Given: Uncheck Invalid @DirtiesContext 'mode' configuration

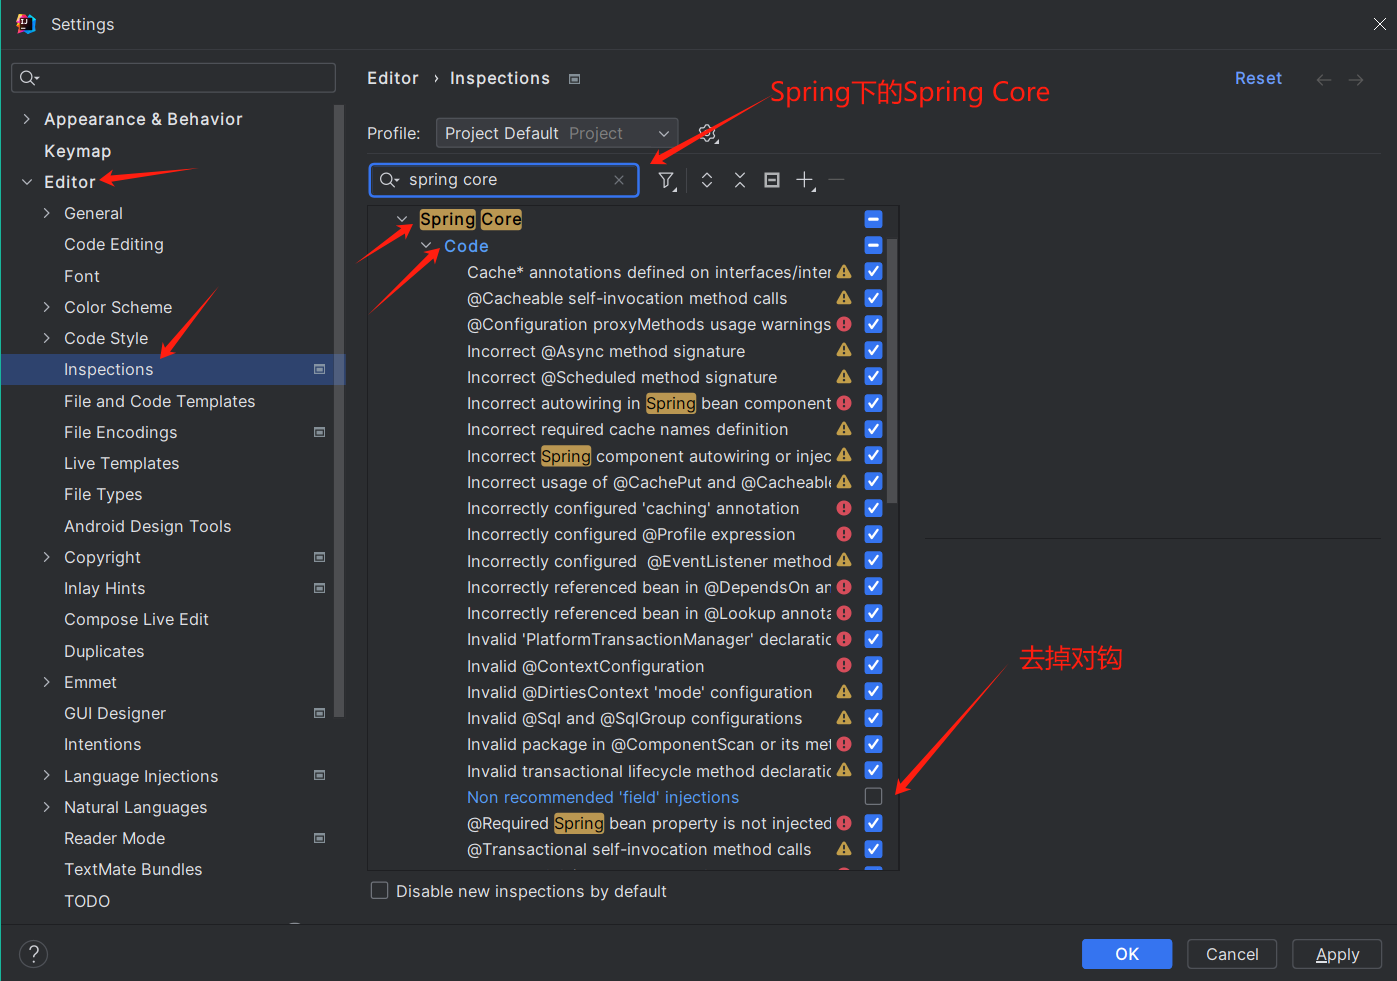Looking at the screenshot, I should coord(873,691).
